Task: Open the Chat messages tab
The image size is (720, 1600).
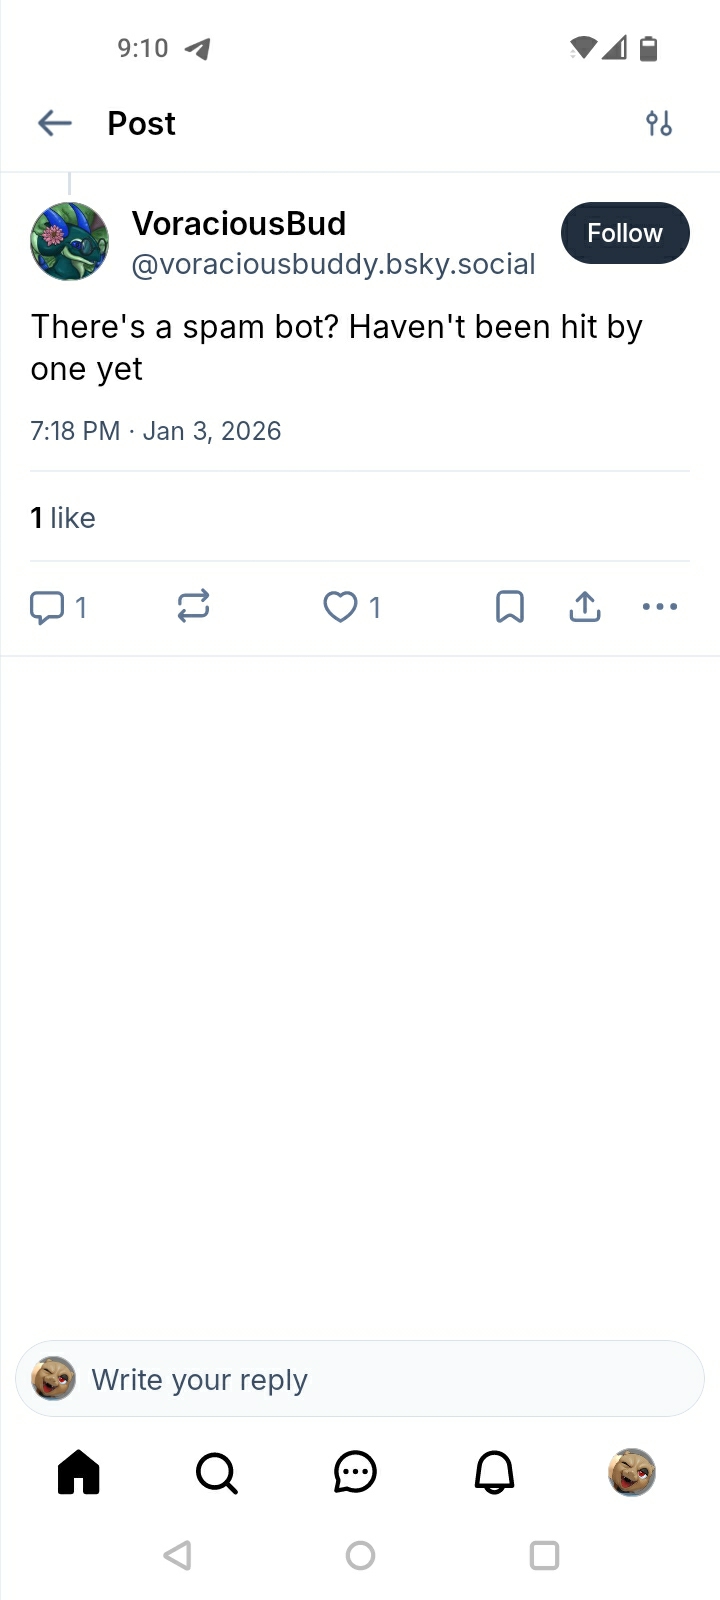Action: click(x=355, y=1472)
